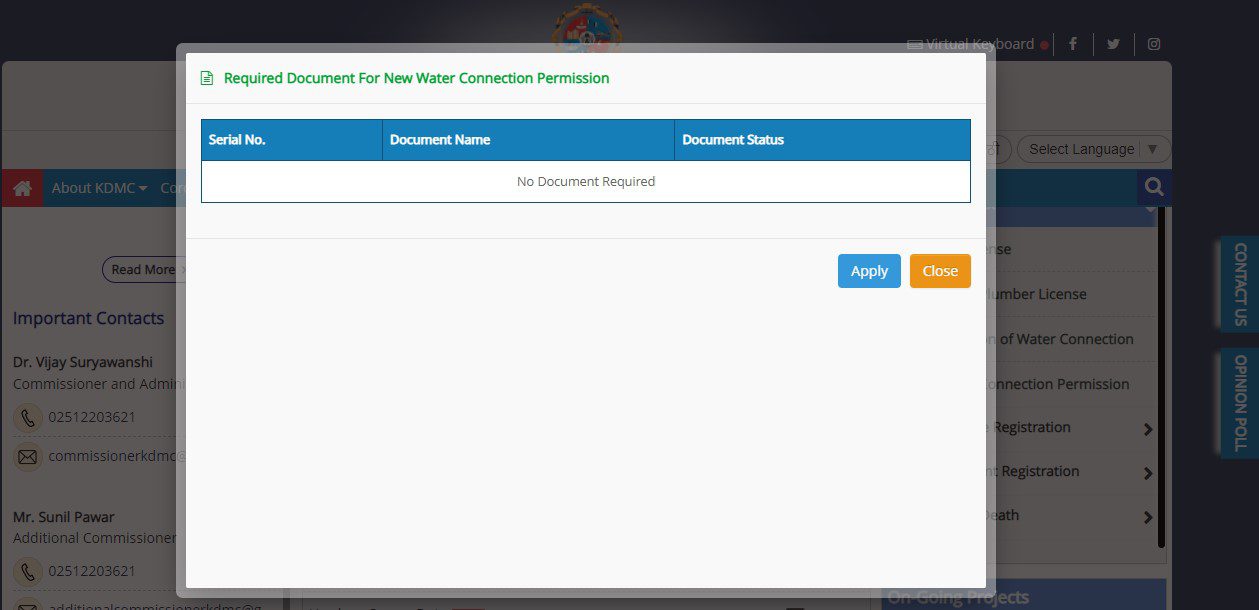Expand the Select Language dropdown
The image size is (1259, 610).
pos(1094,148)
